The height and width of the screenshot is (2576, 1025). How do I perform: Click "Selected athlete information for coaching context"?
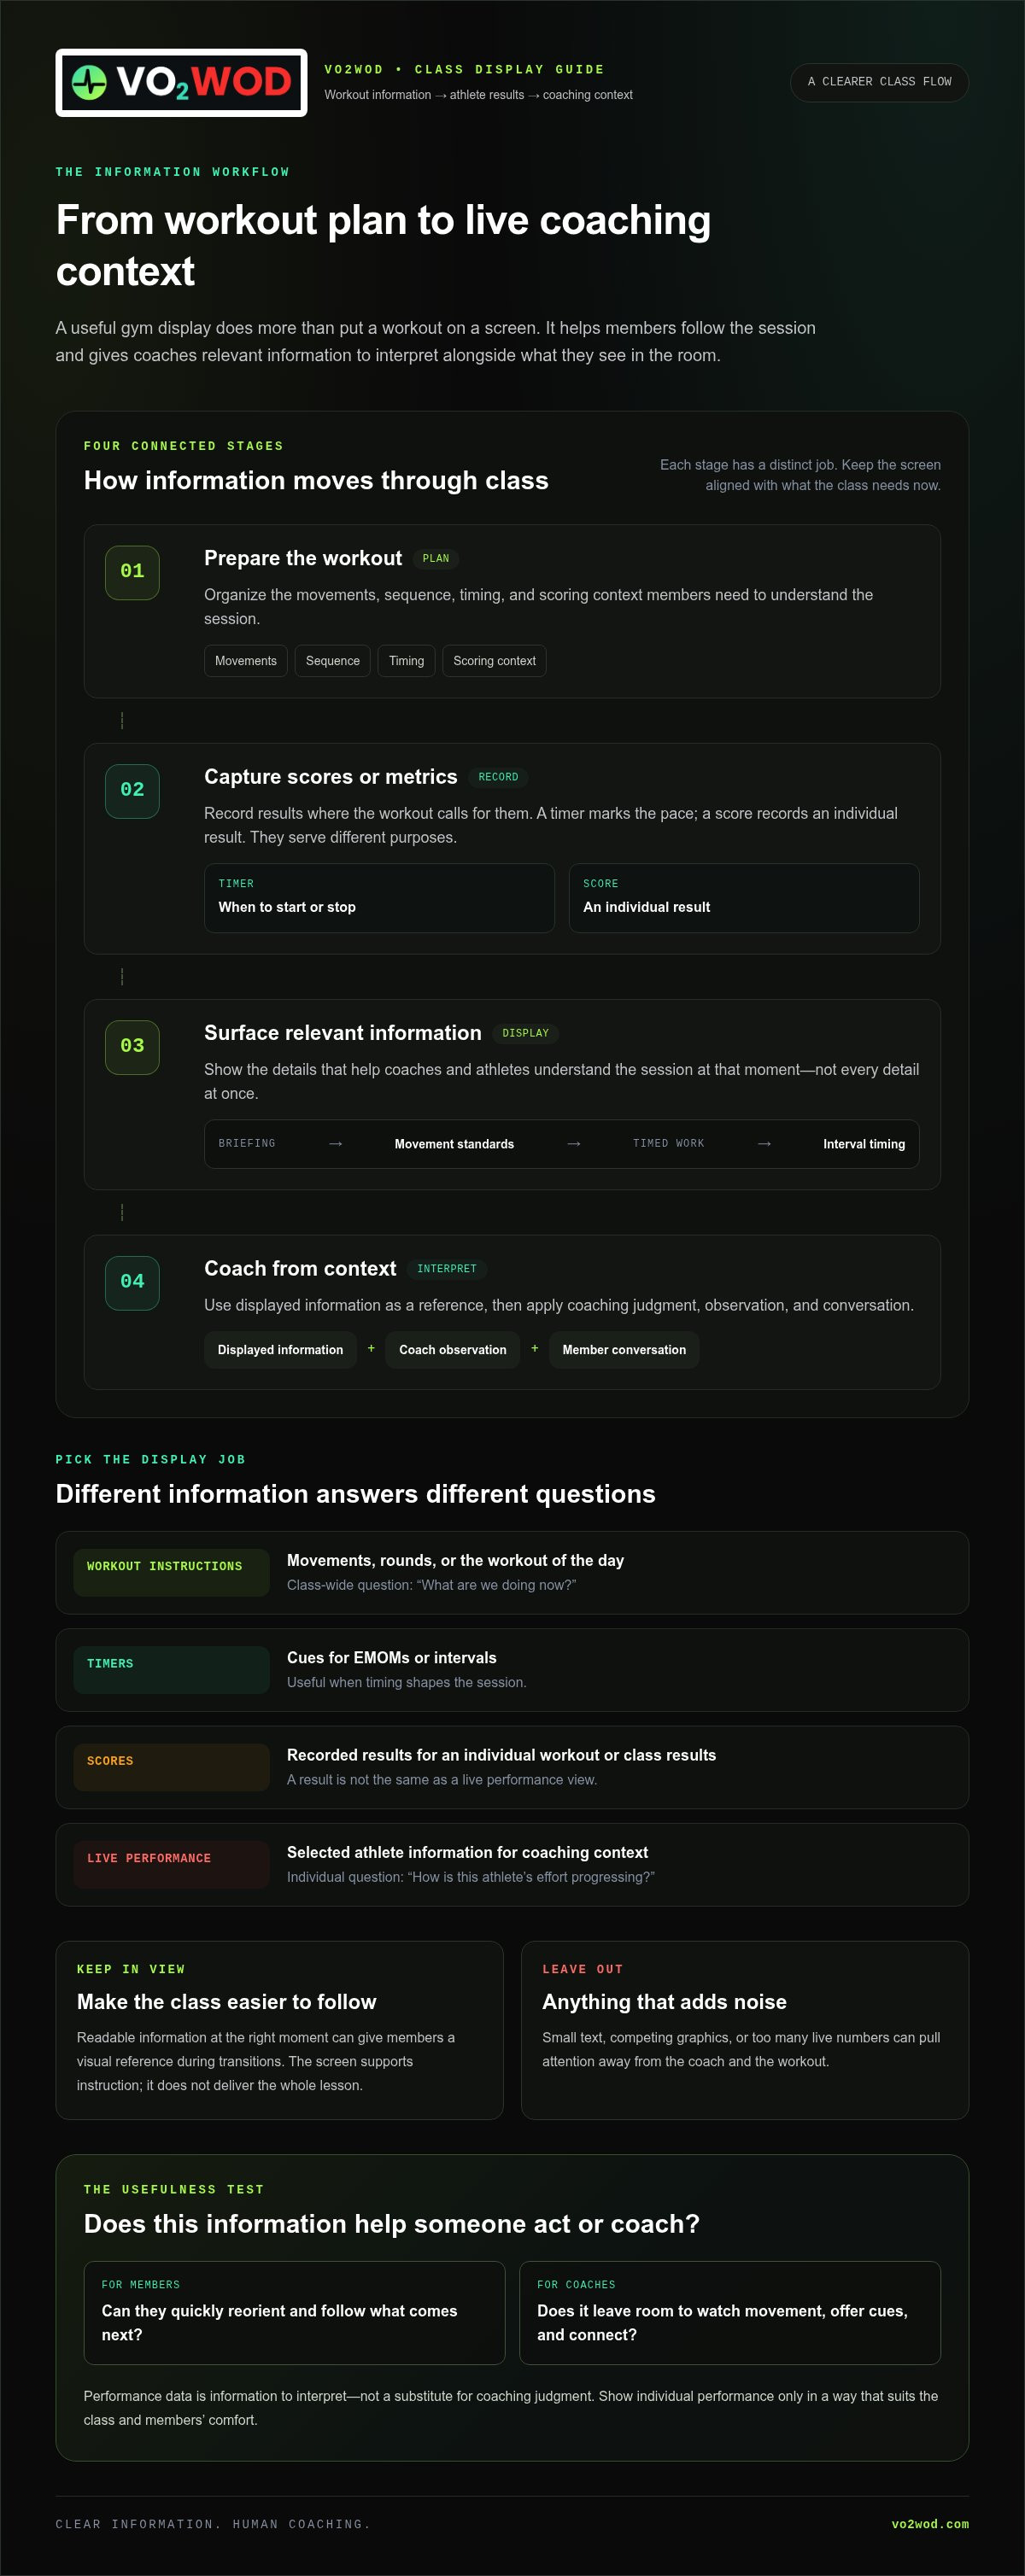[467, 1853]
